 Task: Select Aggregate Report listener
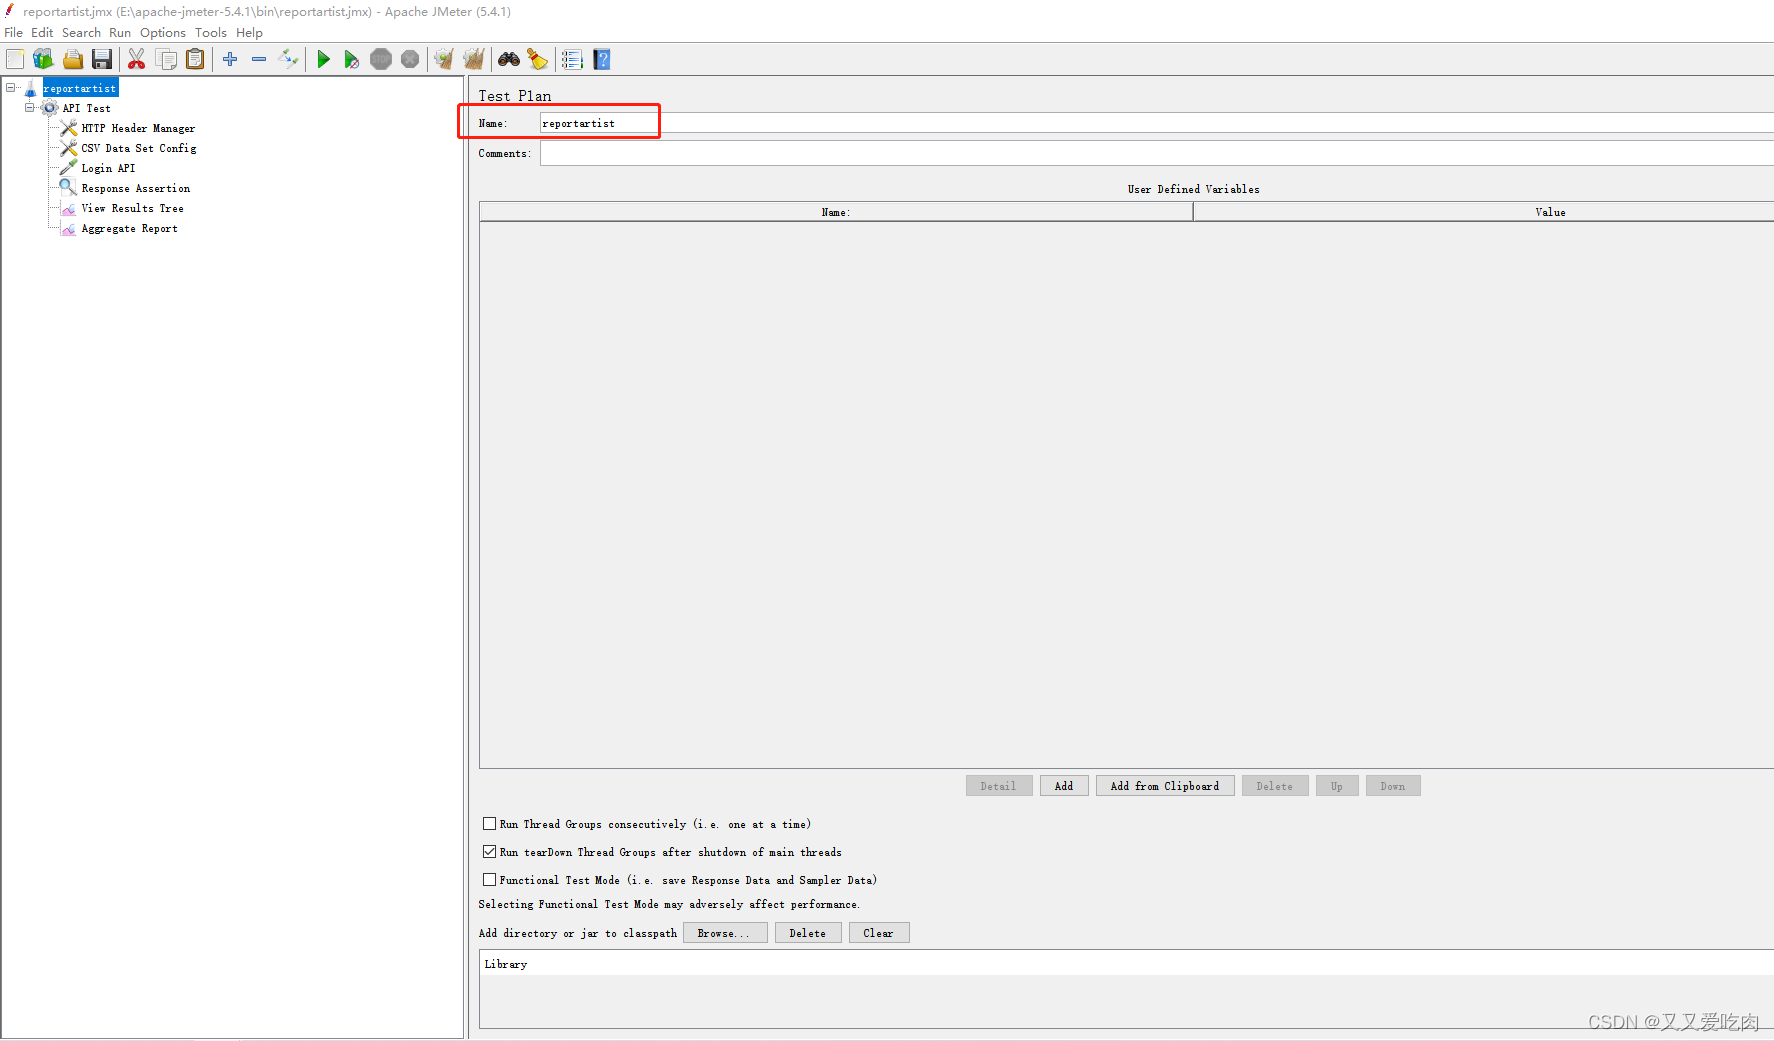click(x=130, y=228)
